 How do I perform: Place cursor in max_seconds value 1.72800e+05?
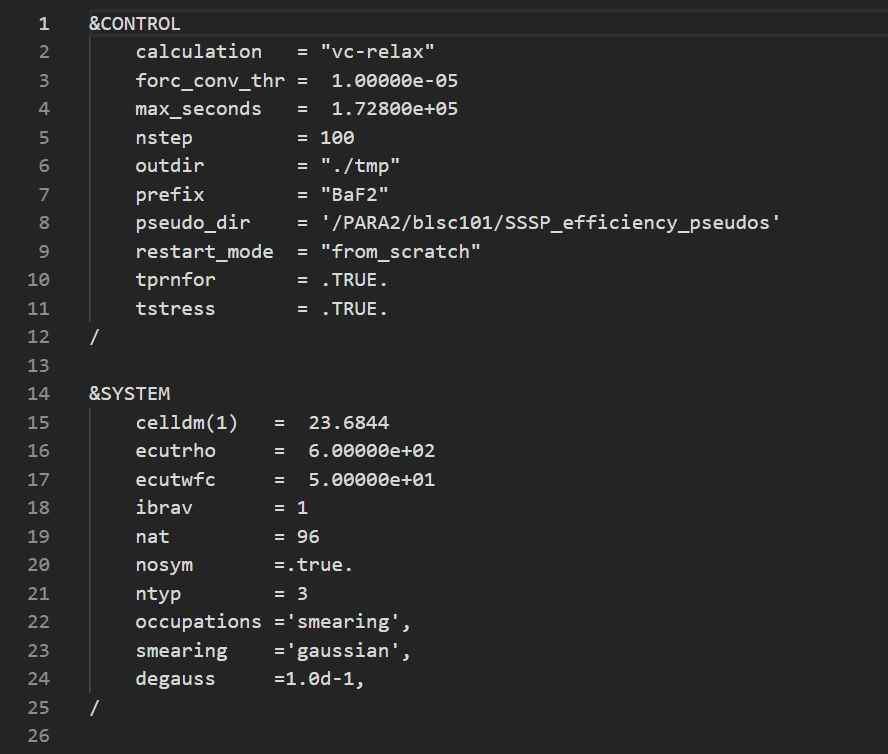click(395, 109)
